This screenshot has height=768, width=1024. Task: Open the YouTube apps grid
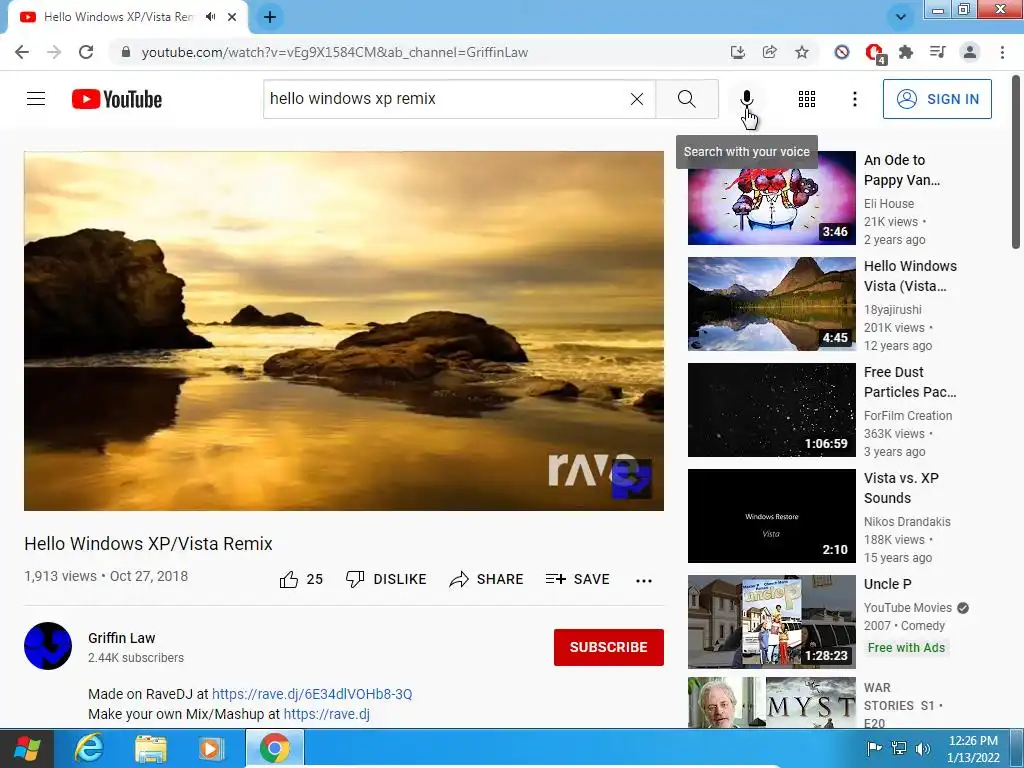coord(807,99)
